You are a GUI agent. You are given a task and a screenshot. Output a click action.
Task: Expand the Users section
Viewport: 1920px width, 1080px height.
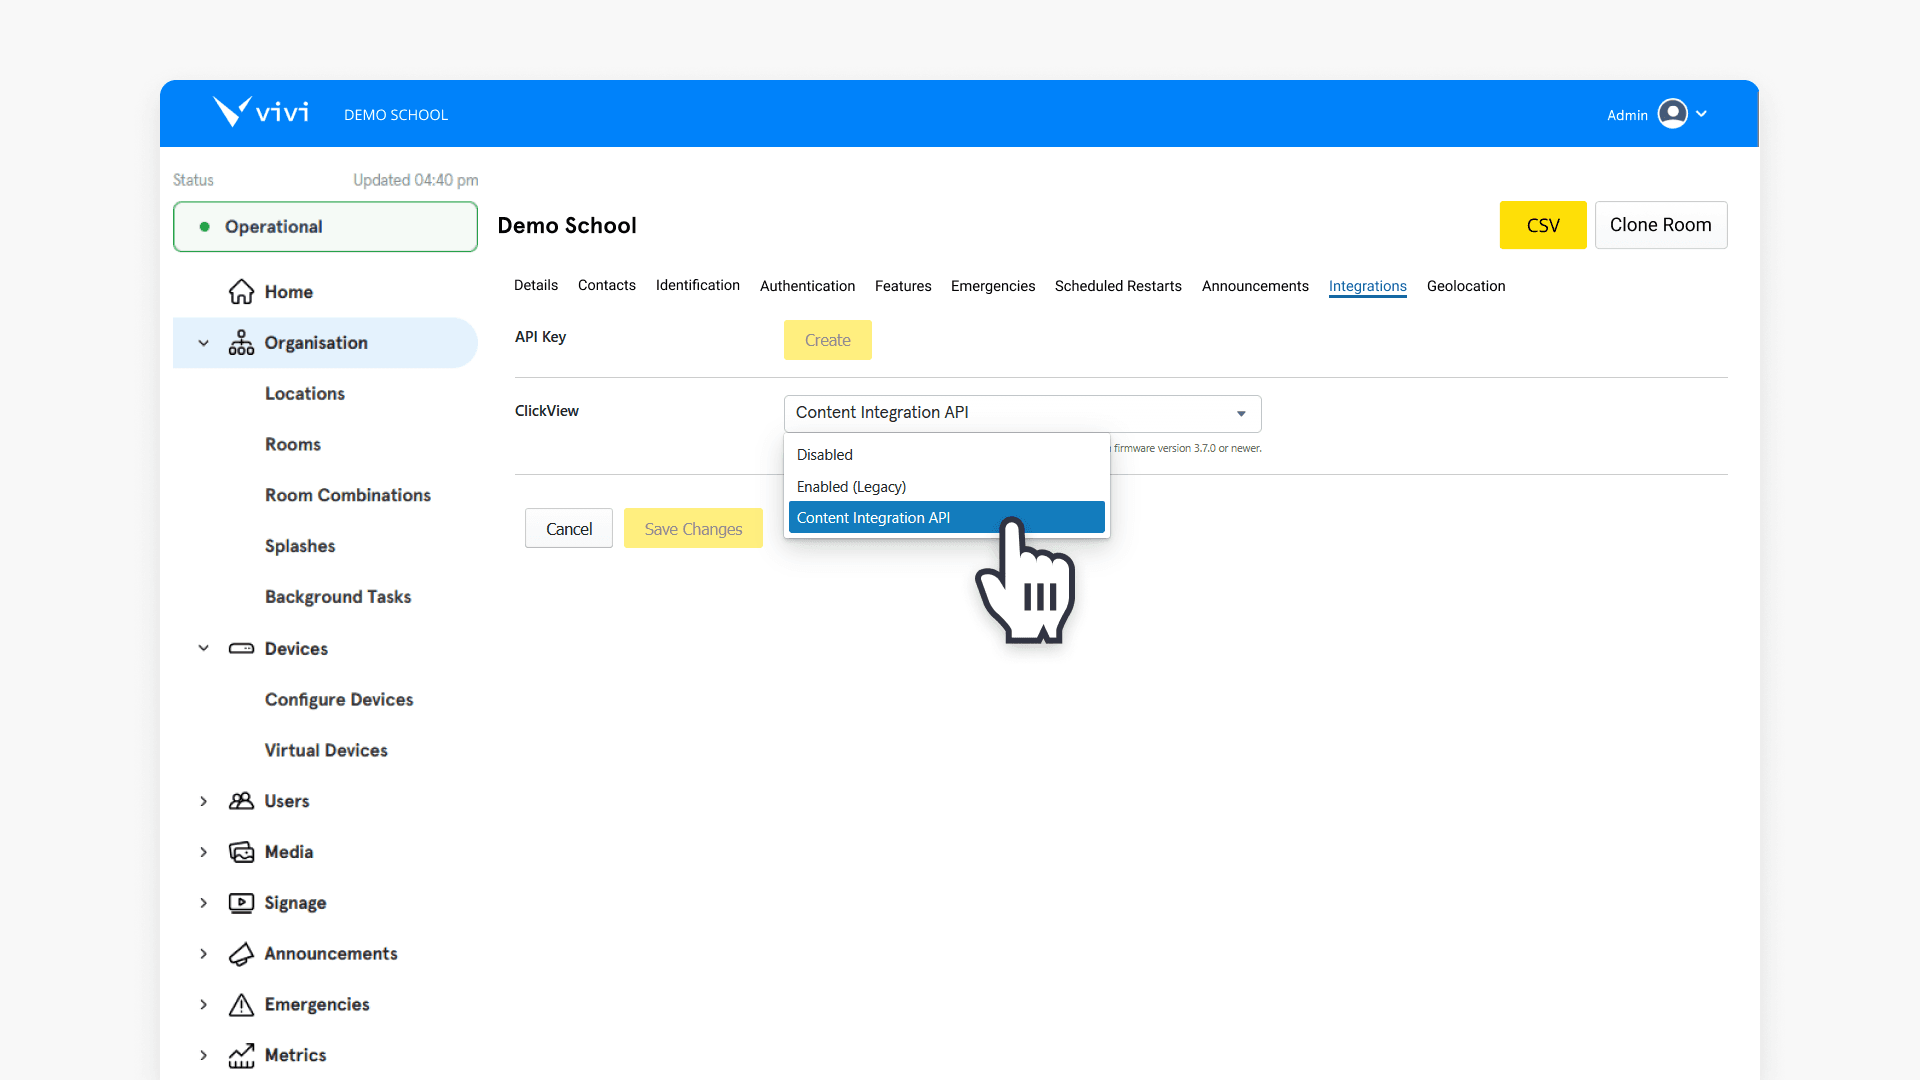coord(203,800)
